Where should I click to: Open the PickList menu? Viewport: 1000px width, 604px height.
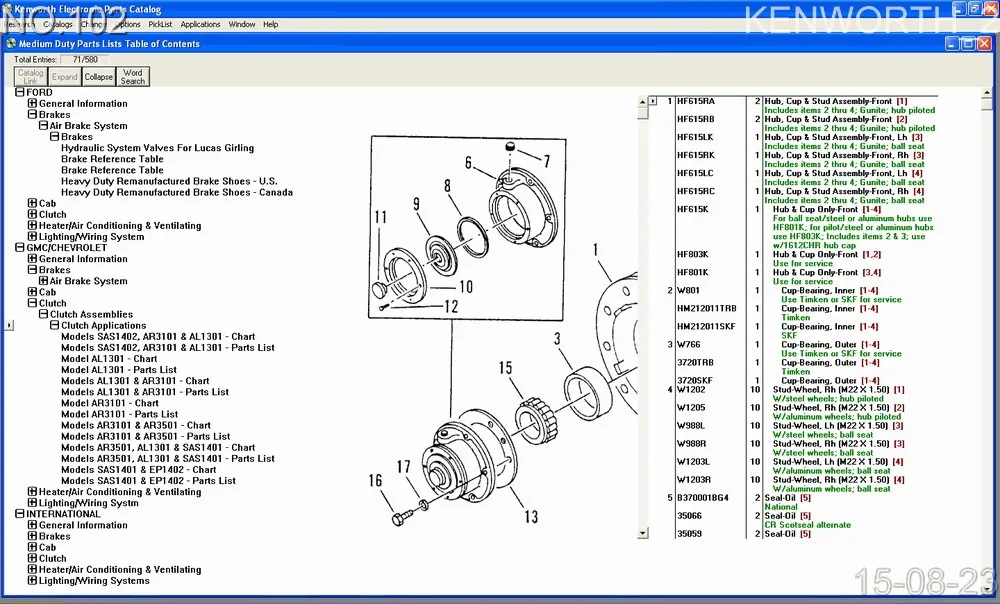160,24
